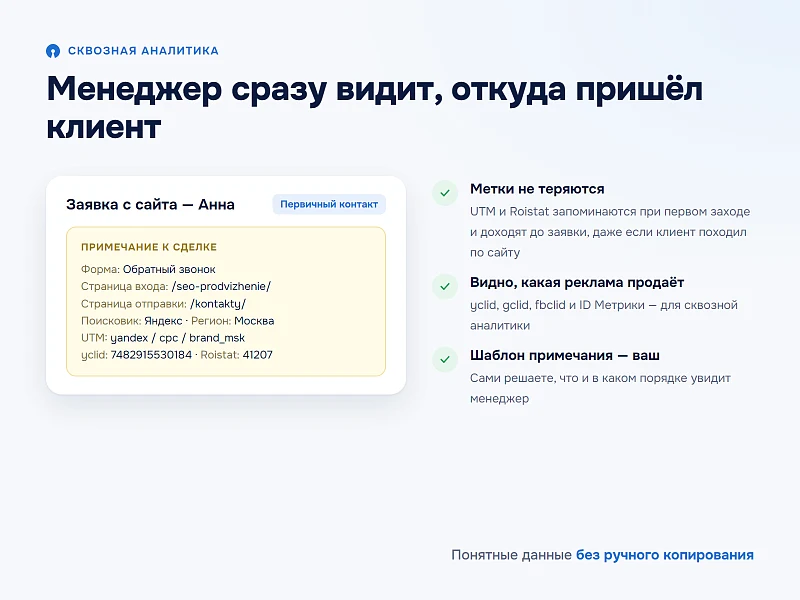Select the entry page value /seo-prodvizhenie/

click(x=221, y=286)
